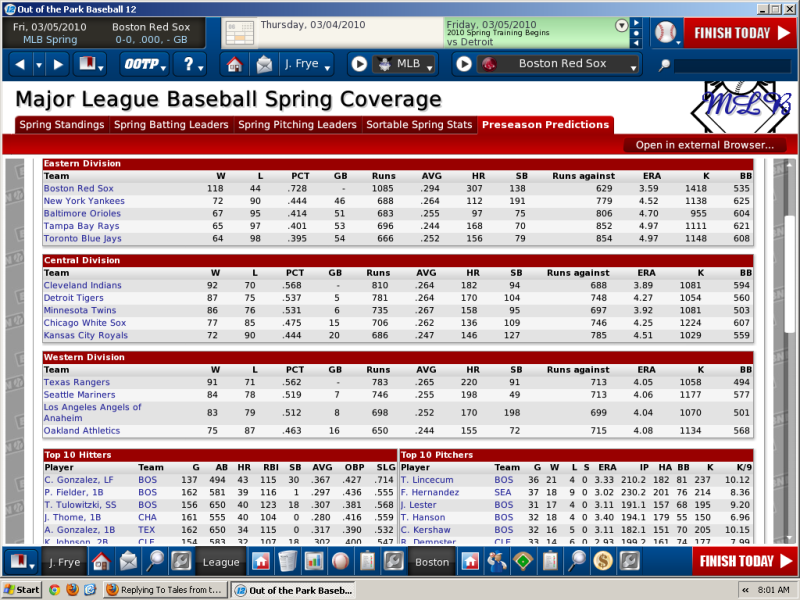Open the navigation history dropdown between the arrows
This screenshot has width=800, height=600.
(39, 65)
